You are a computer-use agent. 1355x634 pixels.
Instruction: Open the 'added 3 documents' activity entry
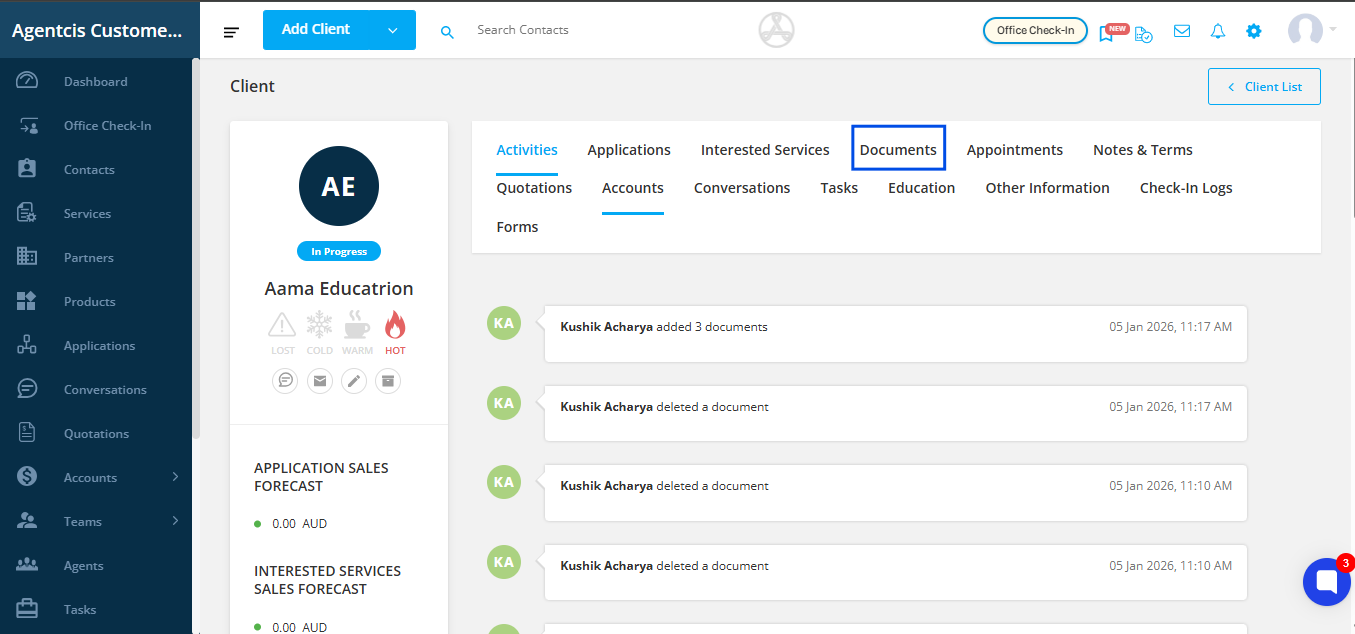pyautogui.click(x=896, y=333)
